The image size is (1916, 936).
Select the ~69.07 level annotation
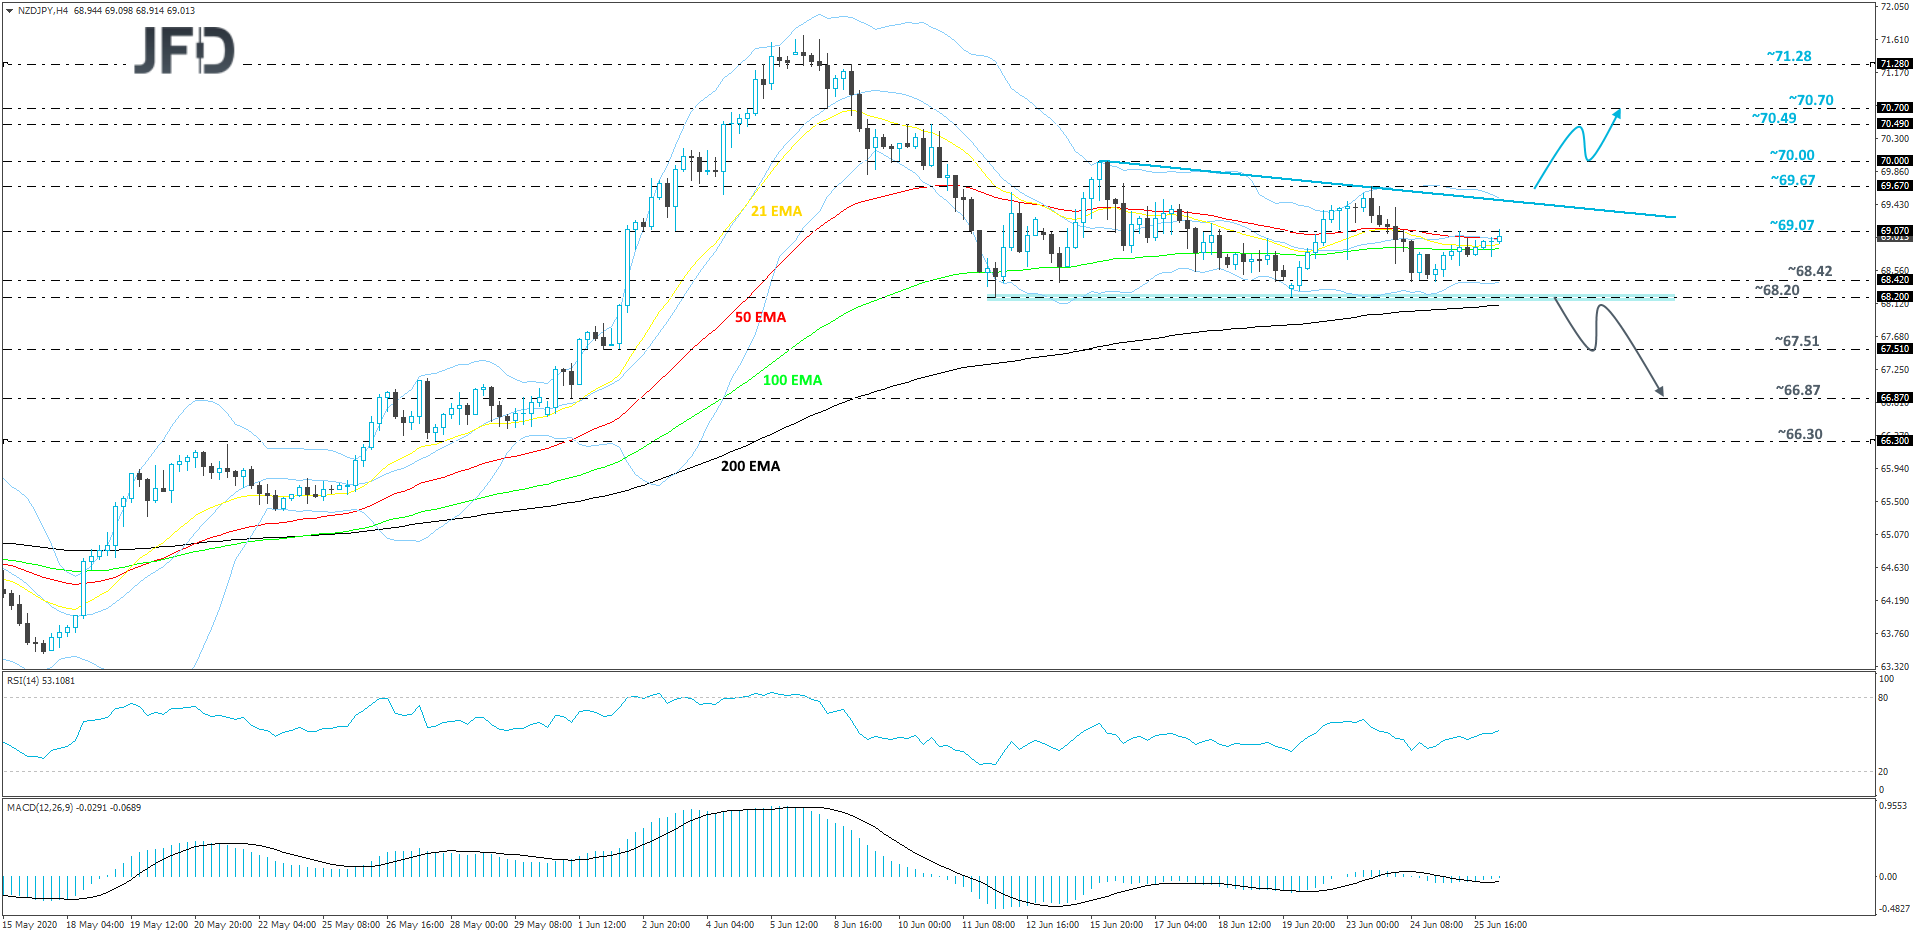[1791, 225]
